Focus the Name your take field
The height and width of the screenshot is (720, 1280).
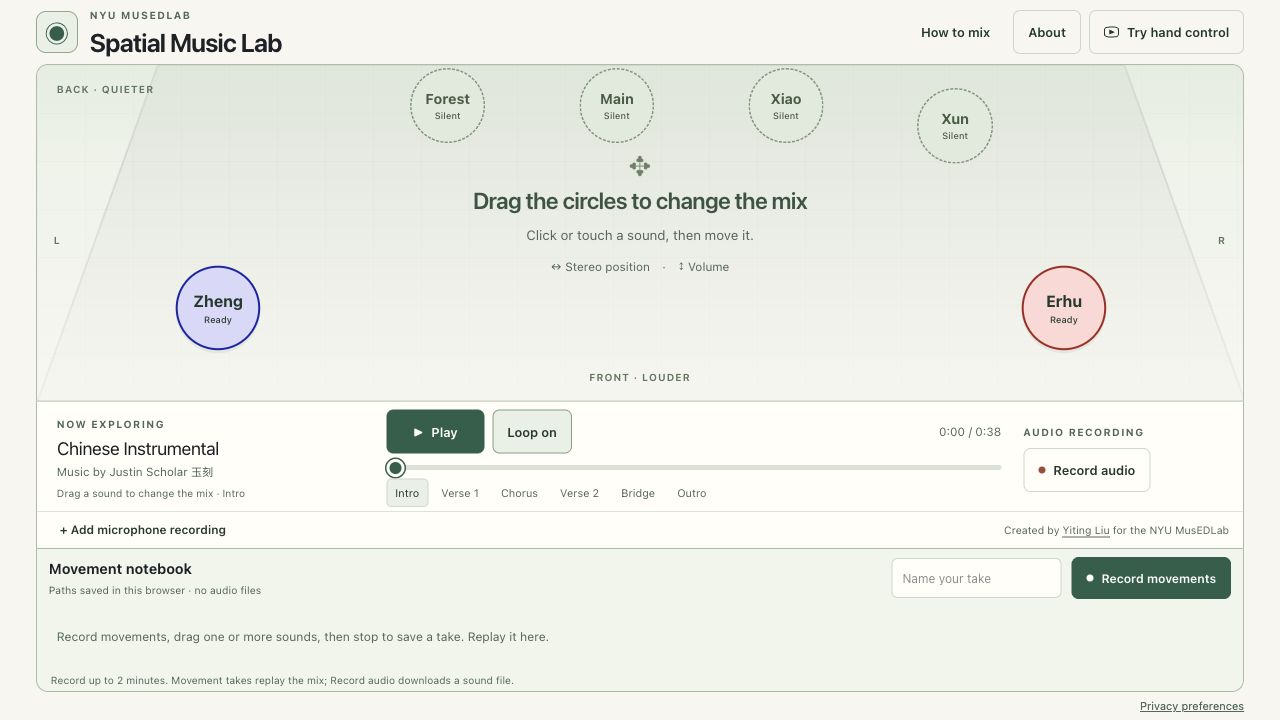tap(976, 578)
